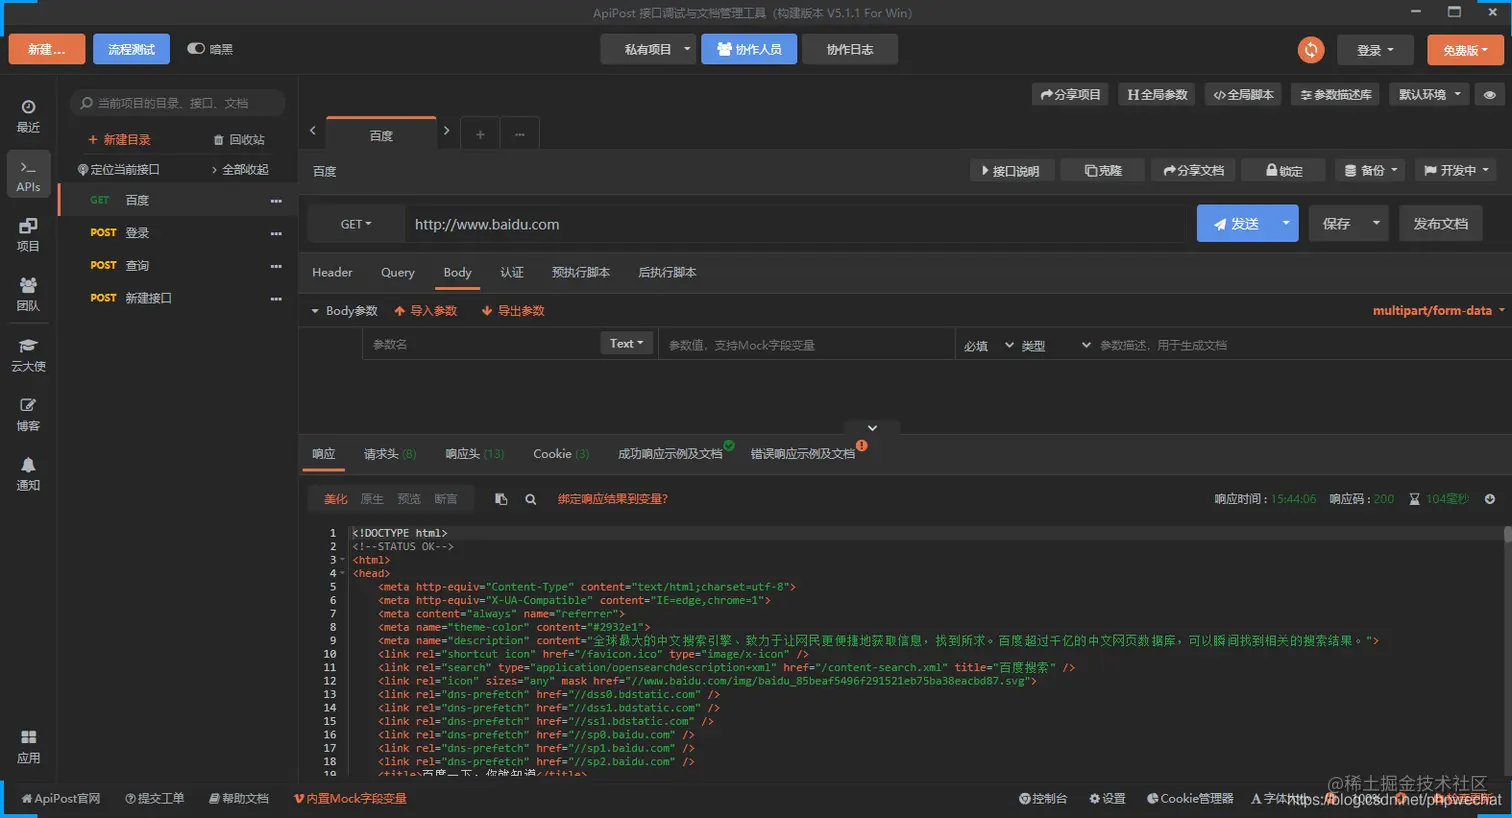Screen dimensions: 1512x818
Task: Open the 开发中 status dropdown
Action: pyautogui.click(x=1456, y=171)
